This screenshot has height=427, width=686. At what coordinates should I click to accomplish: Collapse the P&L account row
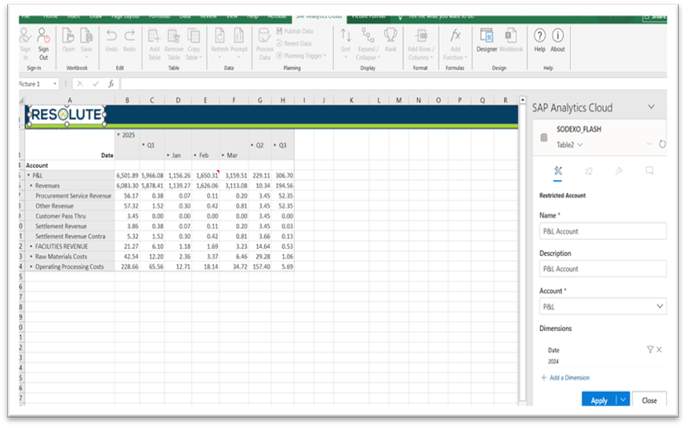tap(28, 175)
